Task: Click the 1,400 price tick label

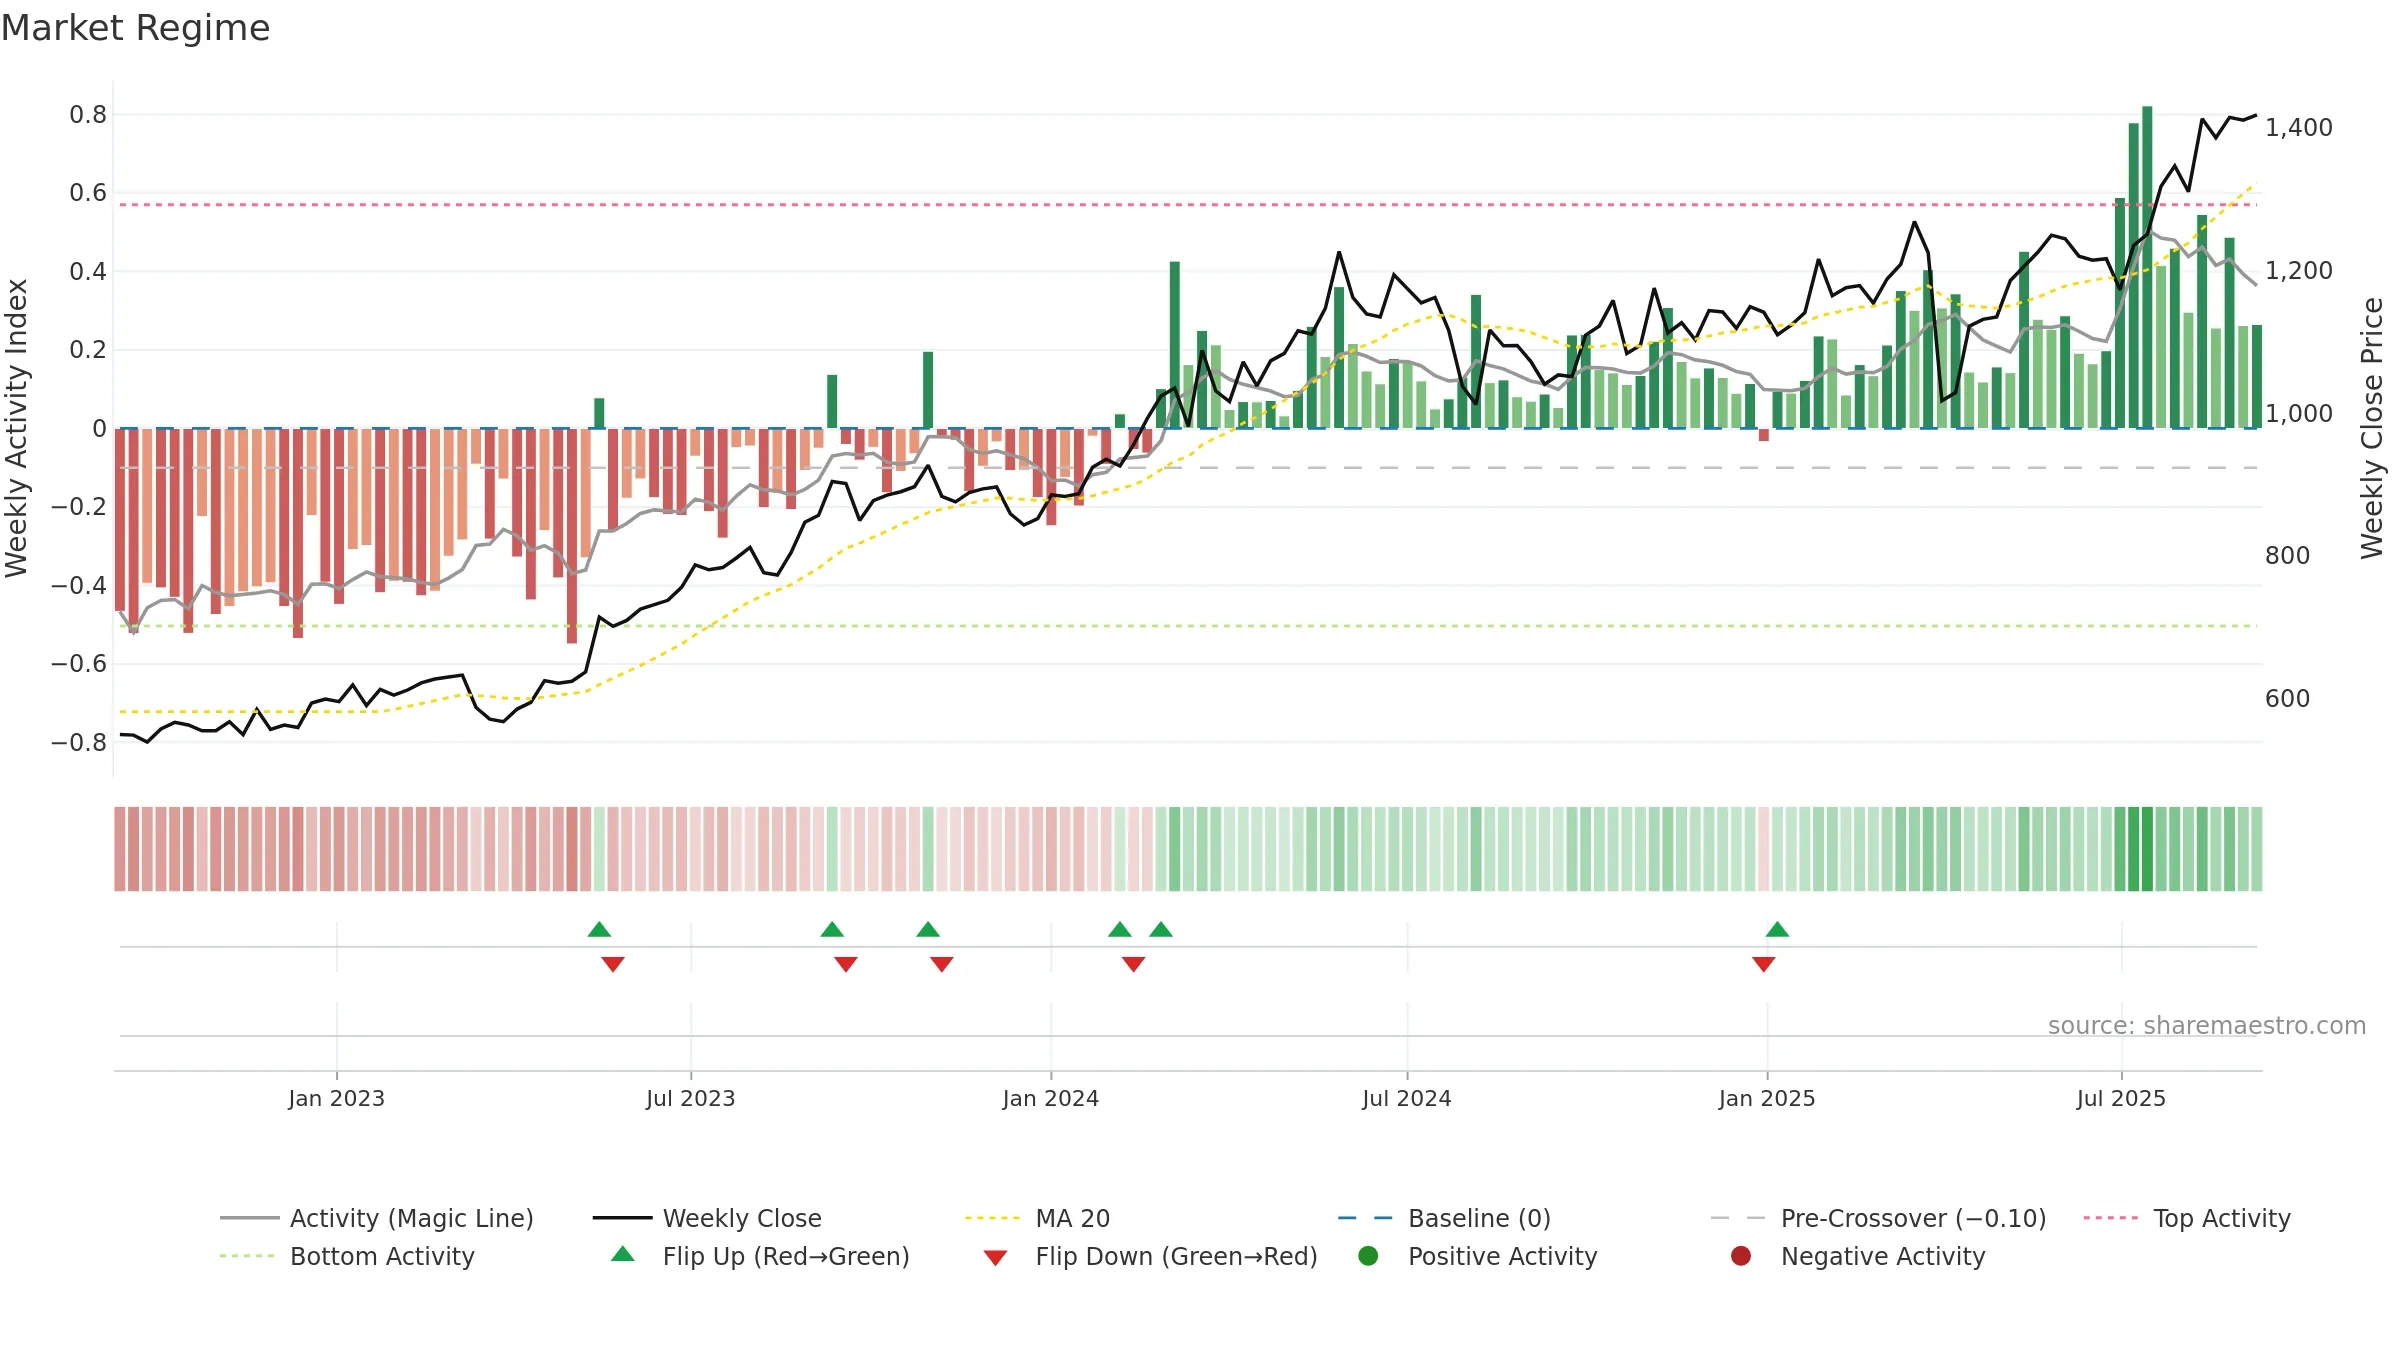Action: pyautogui.click(x=2298, y=128)
